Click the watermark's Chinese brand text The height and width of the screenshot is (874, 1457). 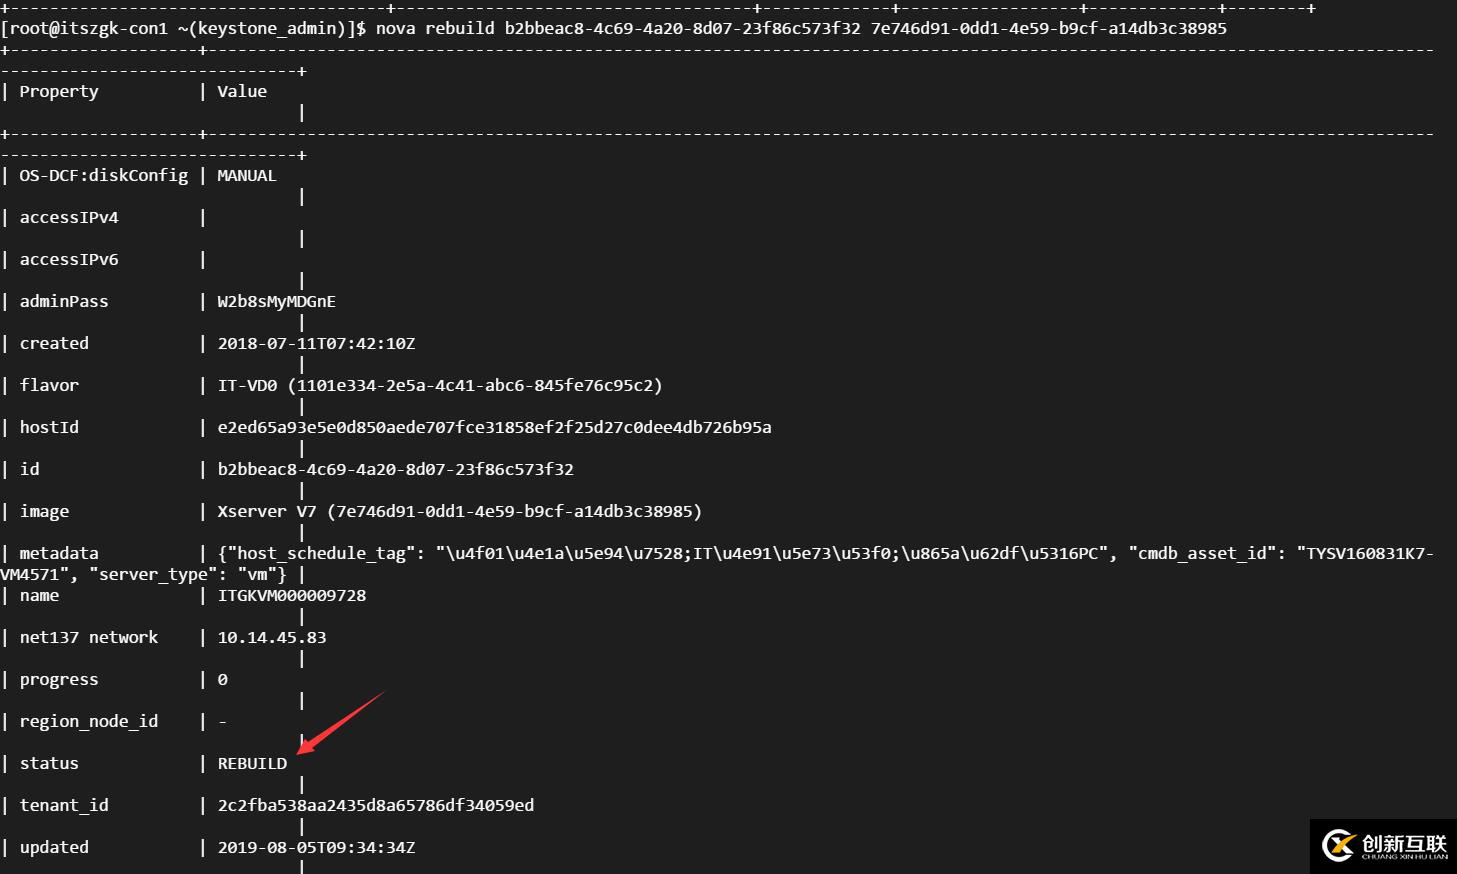[x=1404, y=843]
